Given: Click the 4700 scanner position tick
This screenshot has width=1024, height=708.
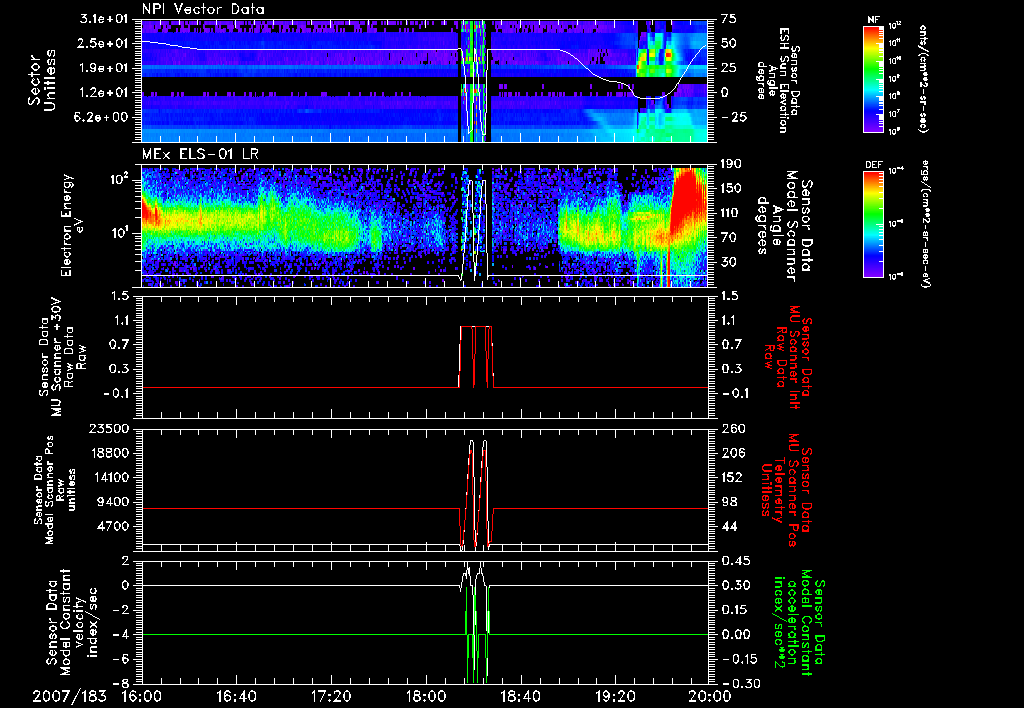Looking at the screenshot, I should (x=112, y=526).
